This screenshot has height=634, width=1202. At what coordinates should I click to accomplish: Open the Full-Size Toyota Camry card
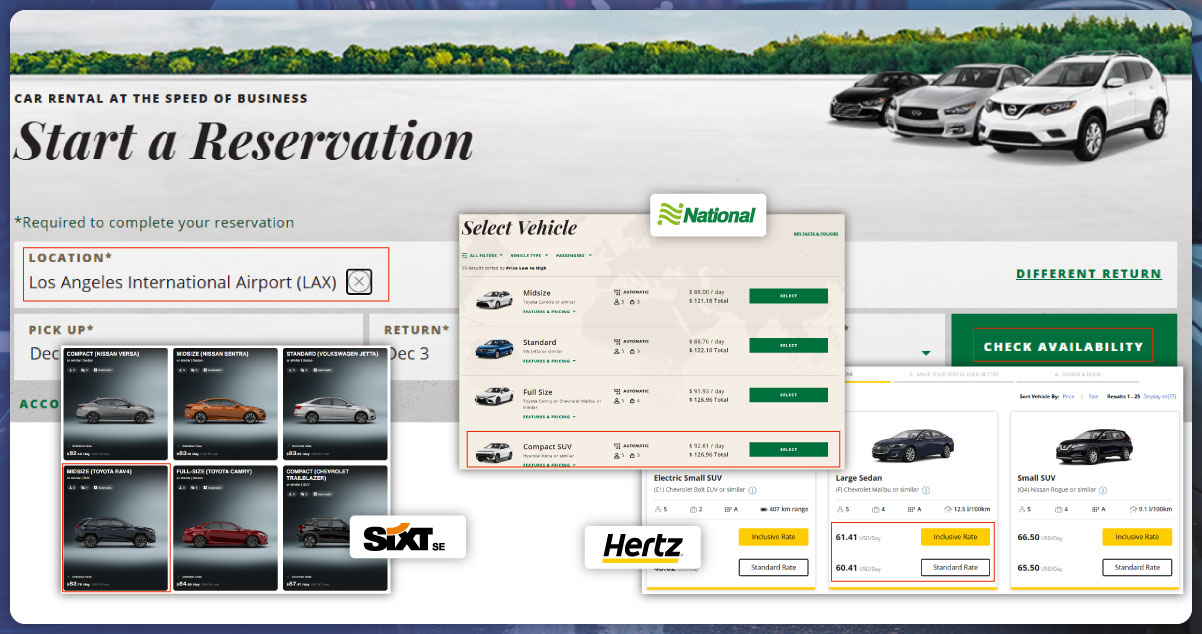pyautogui.click(x=226, y=528)
